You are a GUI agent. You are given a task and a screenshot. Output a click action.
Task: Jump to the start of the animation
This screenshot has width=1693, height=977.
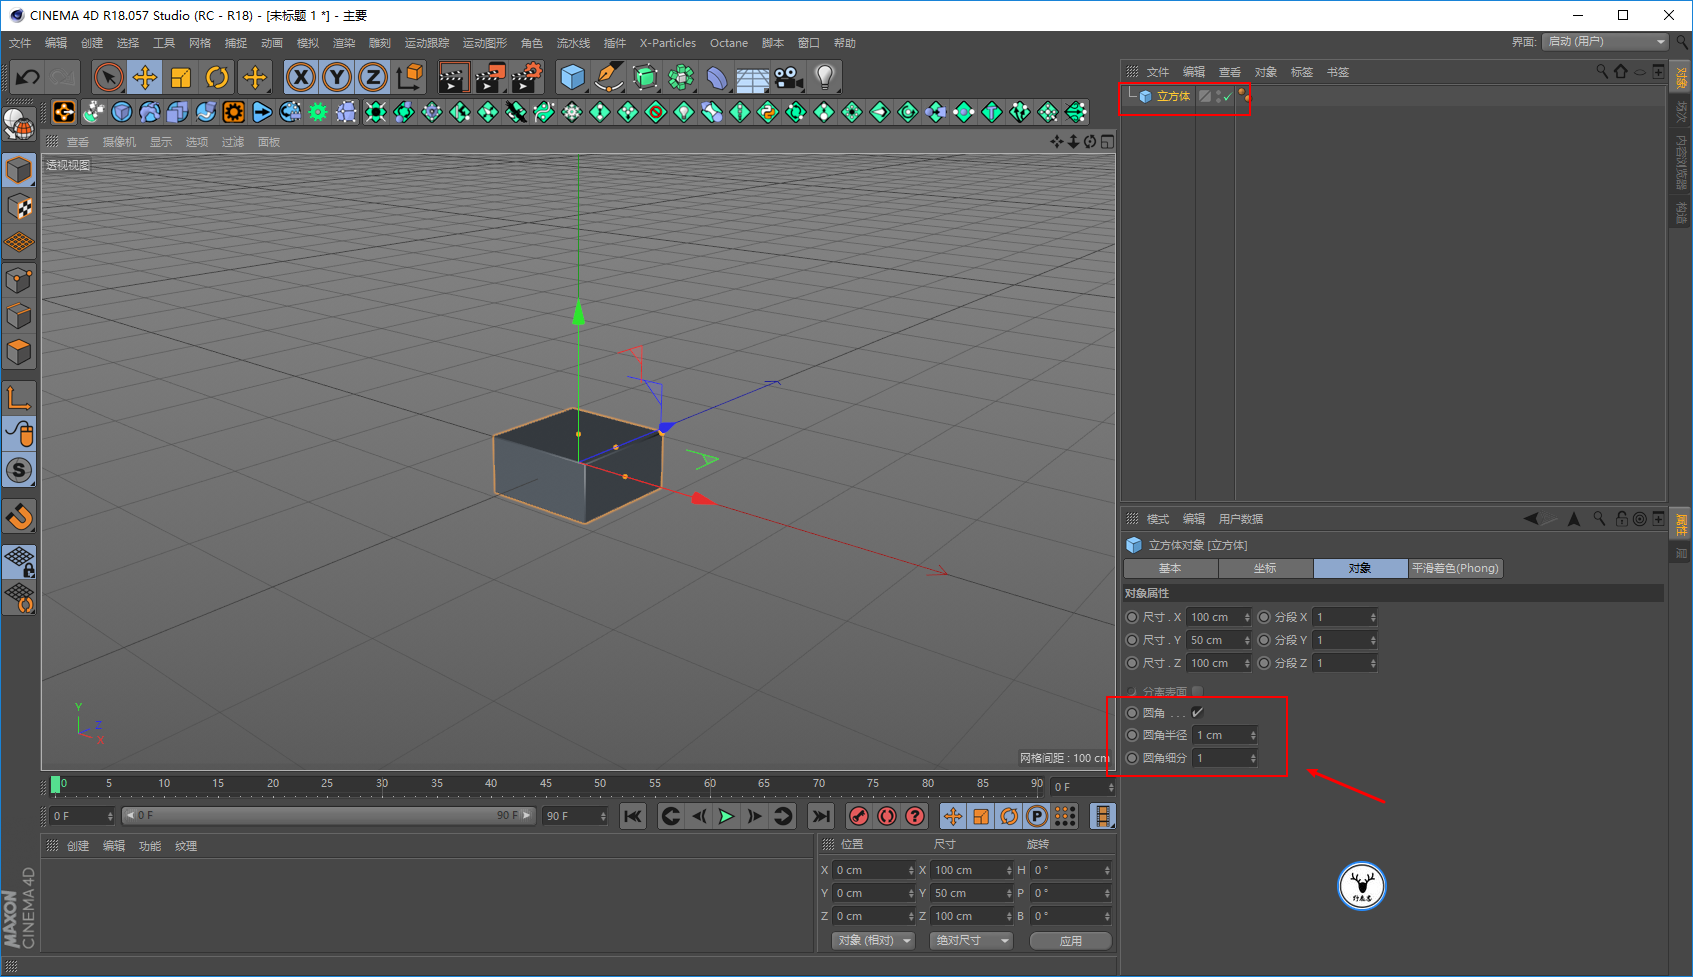click(x=633, y=816)
